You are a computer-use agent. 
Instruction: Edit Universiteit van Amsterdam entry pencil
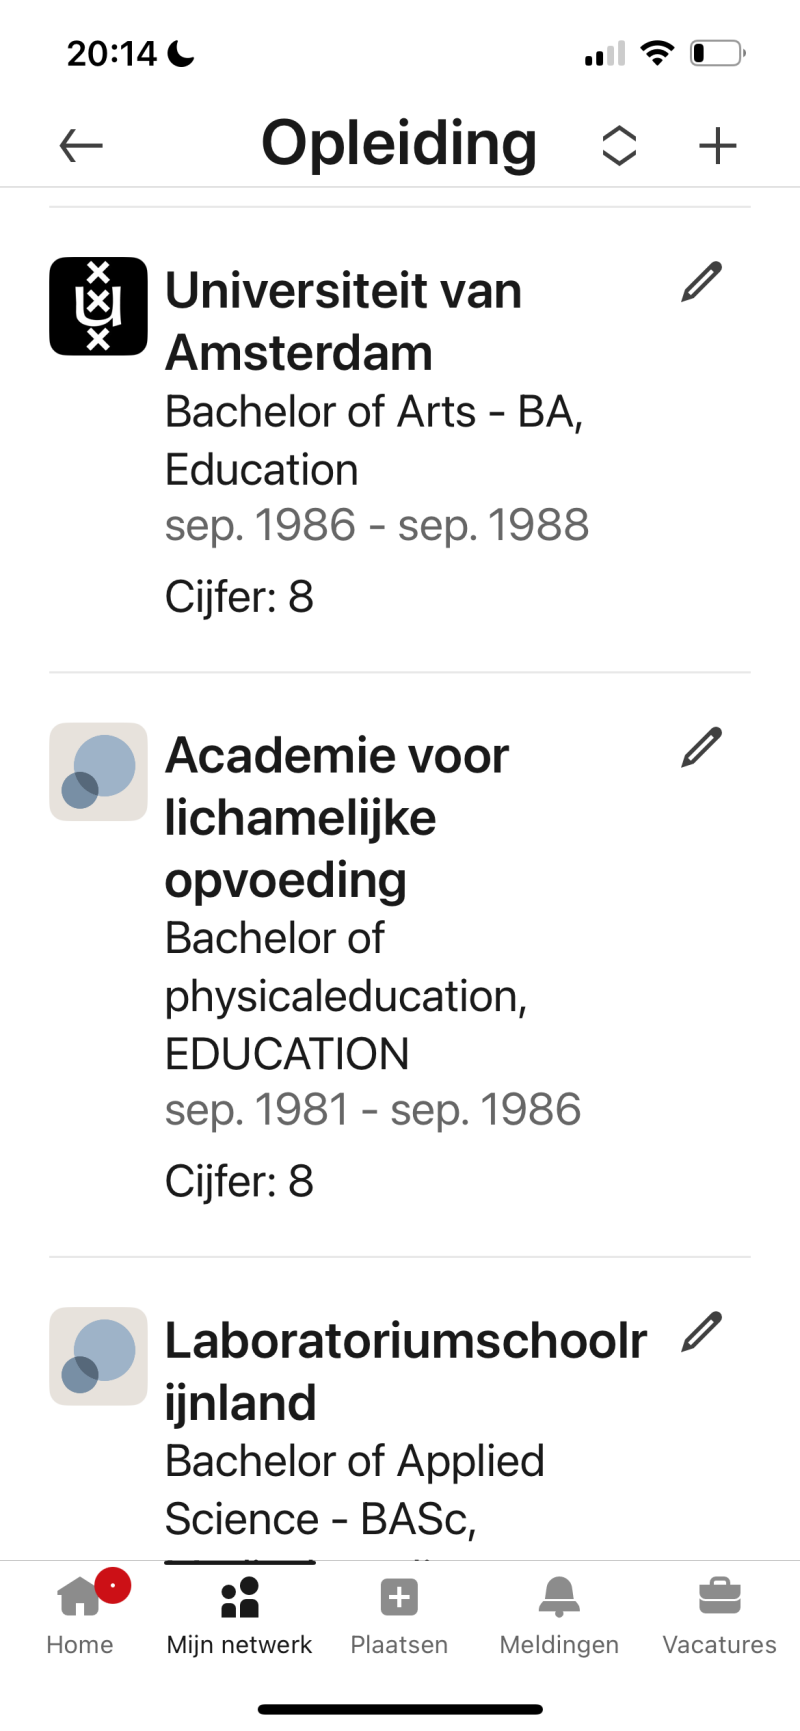click(x=701, y=282)
